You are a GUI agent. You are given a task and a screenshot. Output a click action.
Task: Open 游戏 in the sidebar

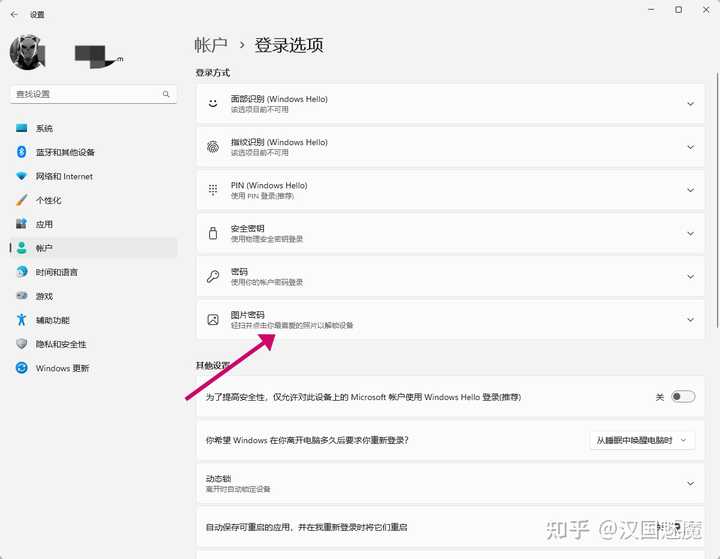tap(93, 296)
